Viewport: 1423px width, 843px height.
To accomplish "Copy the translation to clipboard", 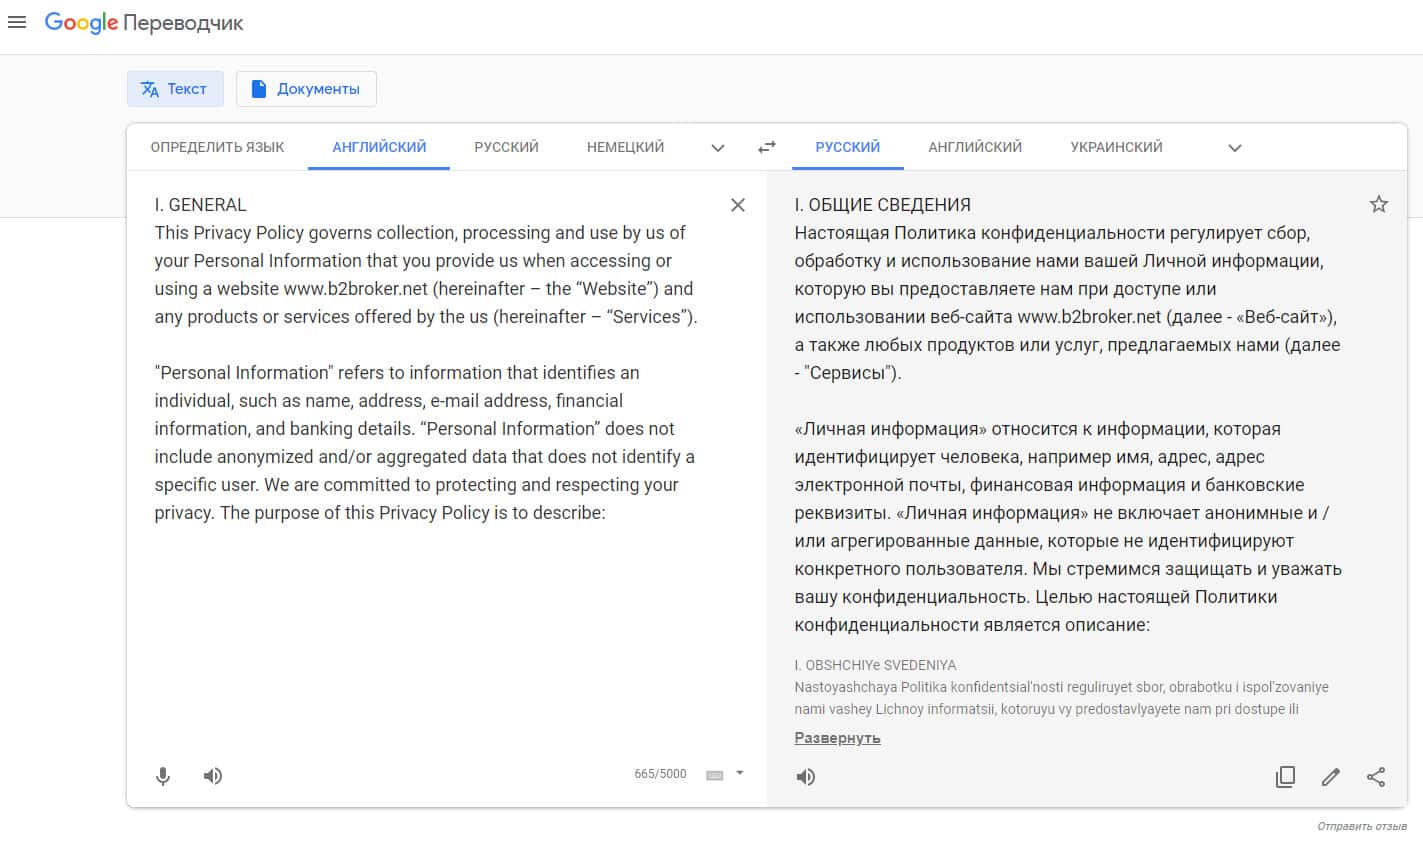I will click(1285, 777).
